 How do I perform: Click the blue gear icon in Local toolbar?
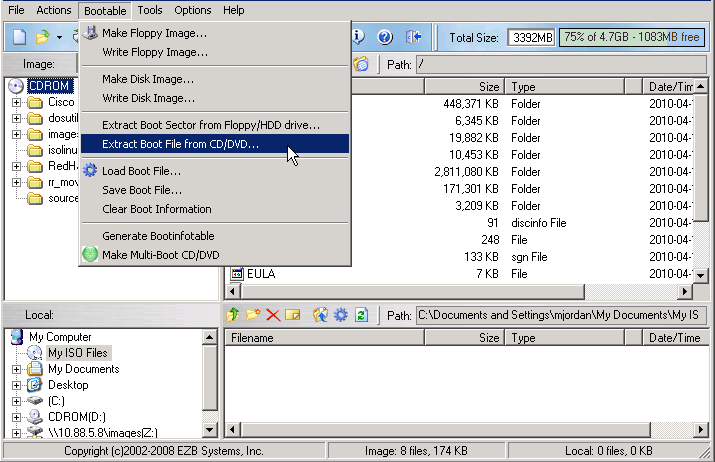(x=341, y=315)
